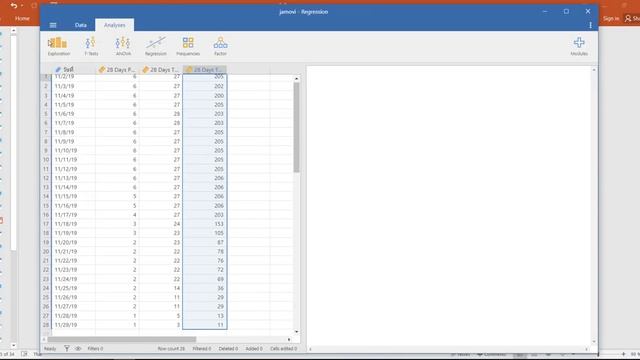Click the date cell 11/3/19
Image resolution: width=640 pixels, height=360 pixels.
(73, 86)
